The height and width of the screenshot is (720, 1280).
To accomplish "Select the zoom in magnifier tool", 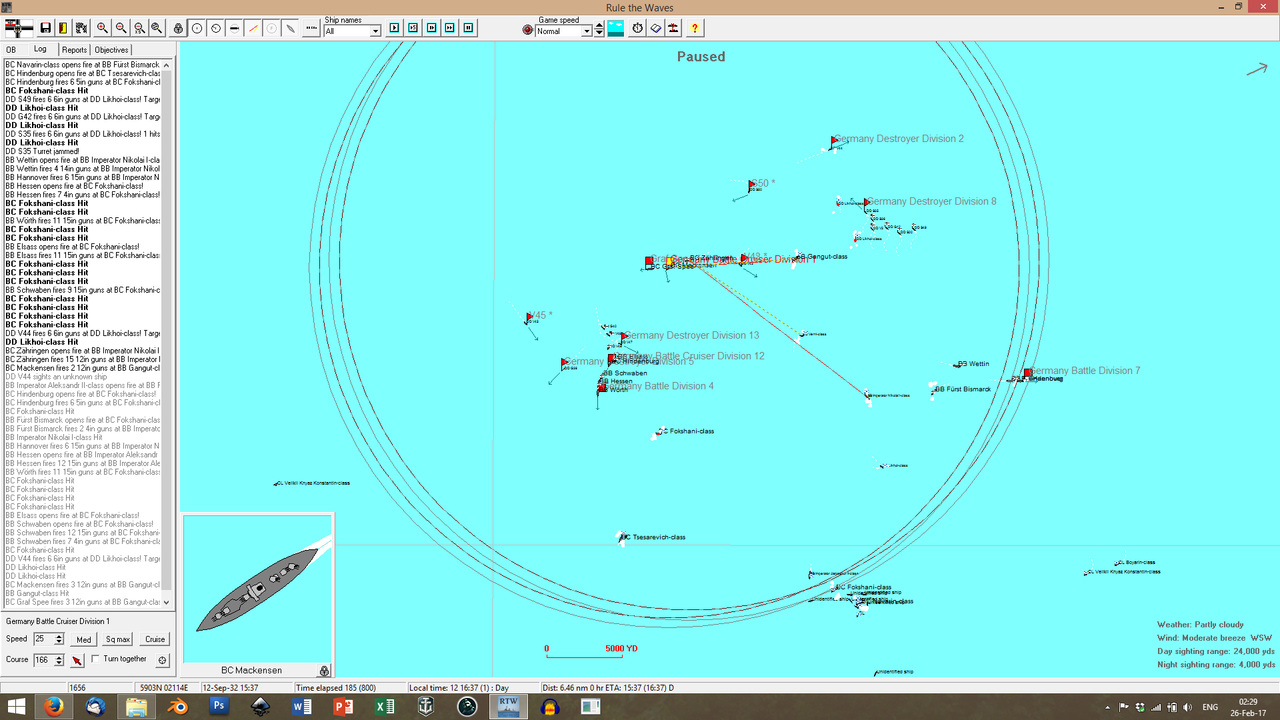I will (x=101, y=28).
